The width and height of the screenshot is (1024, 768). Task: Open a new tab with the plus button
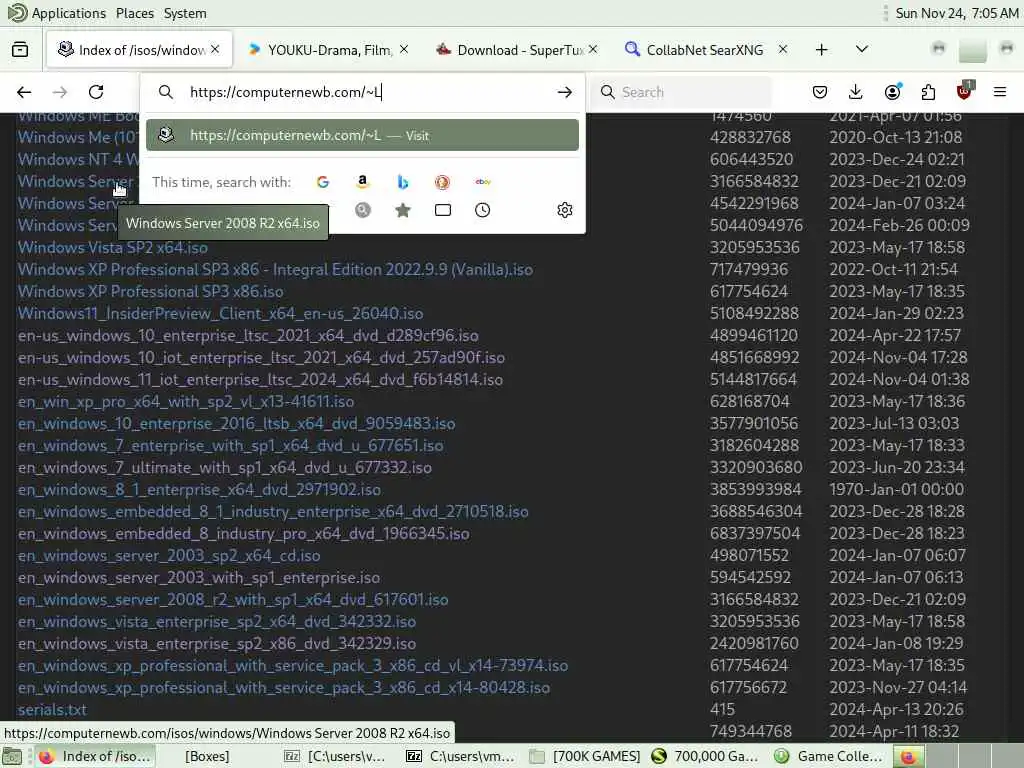coord(822,50)
